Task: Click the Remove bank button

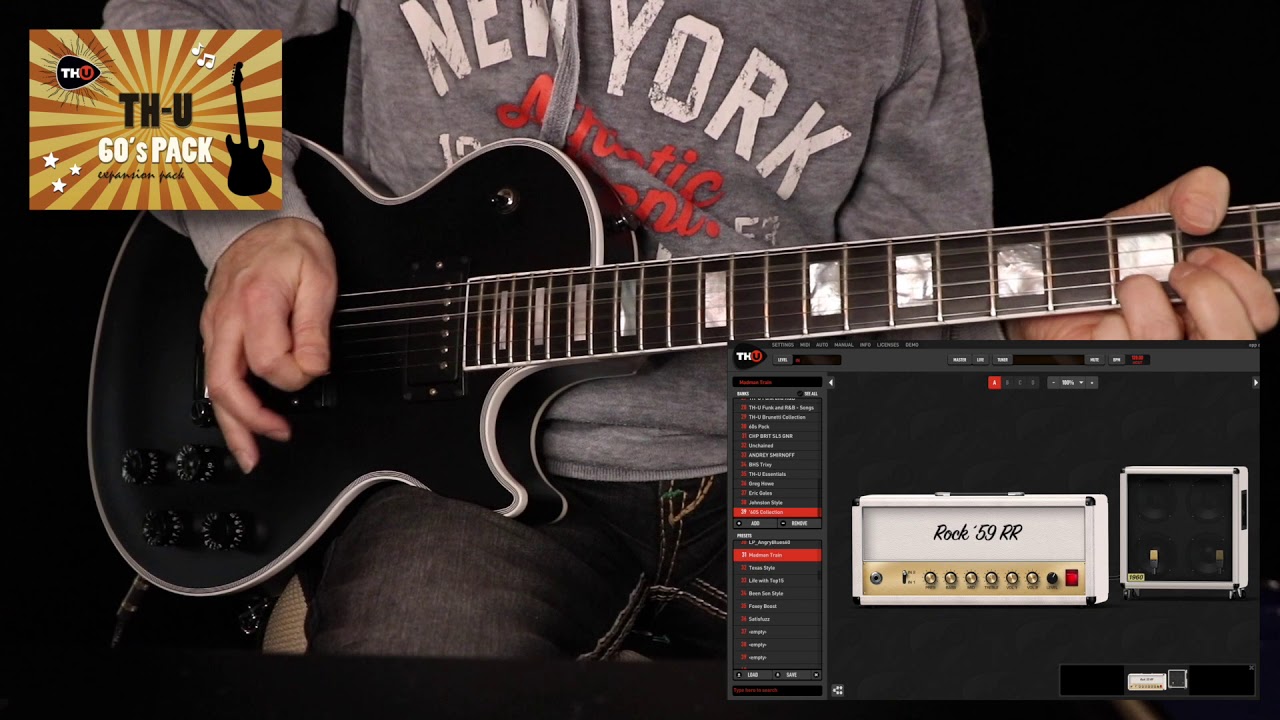Action: coord(800,523)
